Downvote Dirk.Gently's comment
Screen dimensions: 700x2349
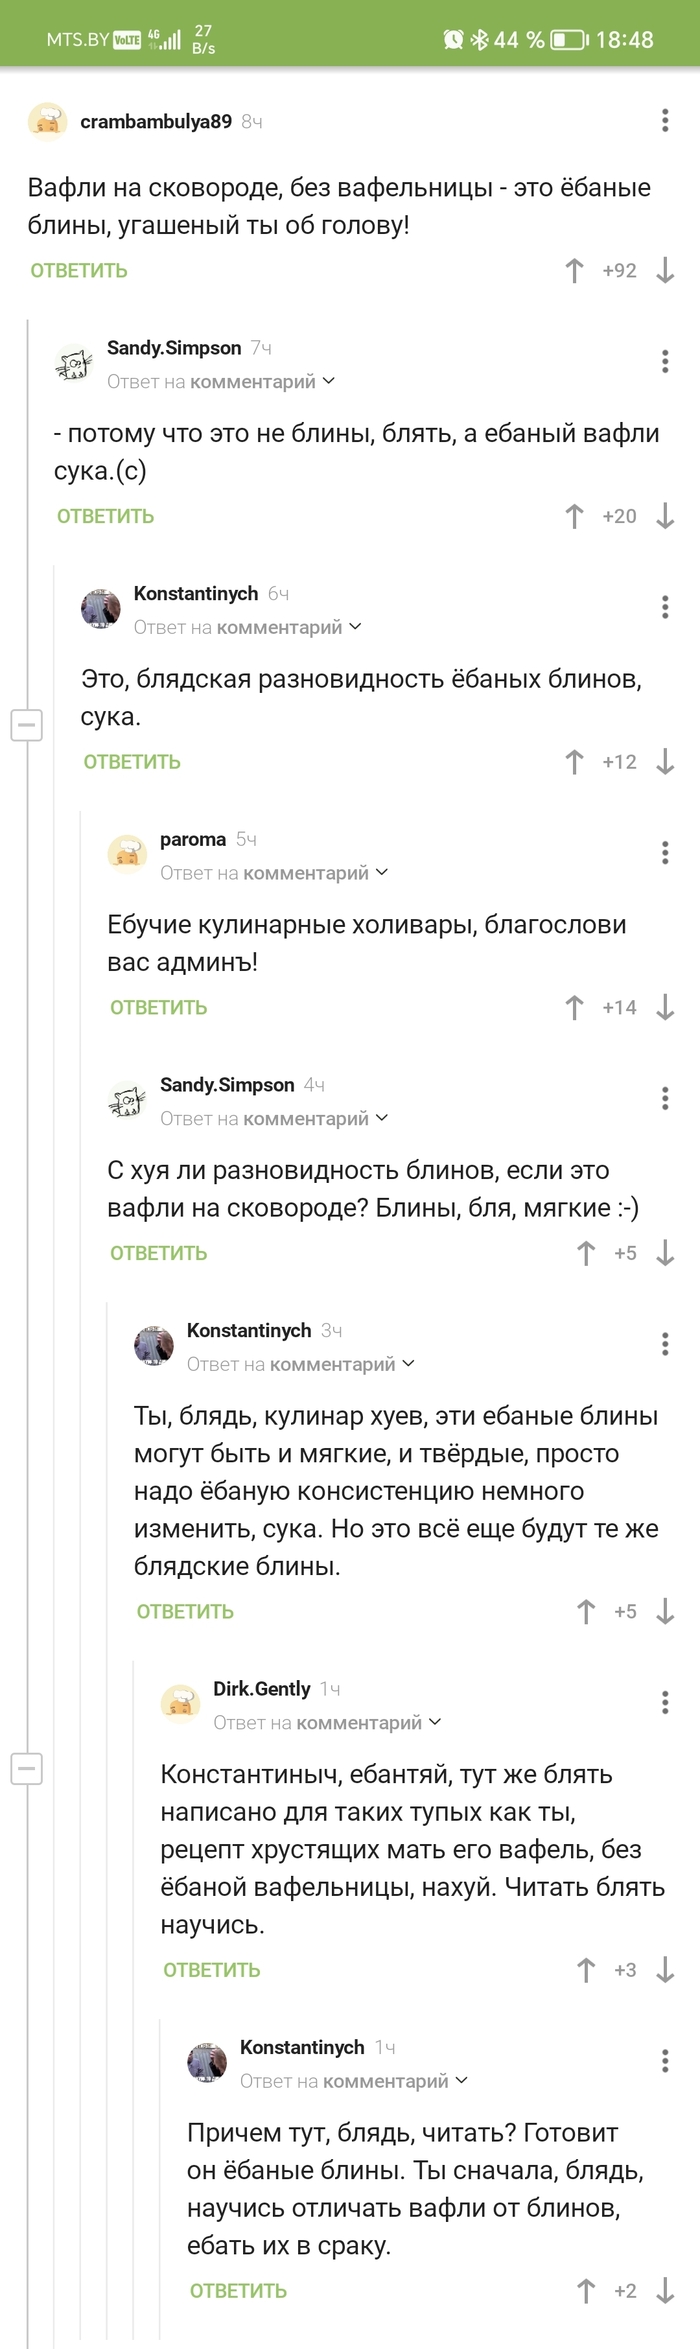[x=665, y=1969]
